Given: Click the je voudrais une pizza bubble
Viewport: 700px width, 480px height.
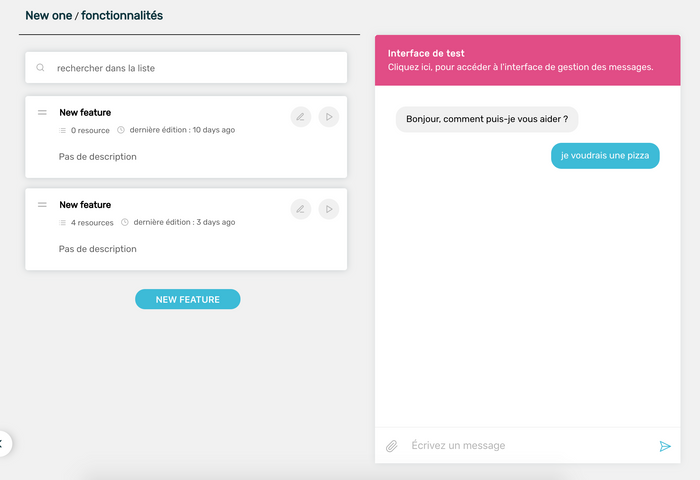Looking at the screenshot, I should (605, 156).
